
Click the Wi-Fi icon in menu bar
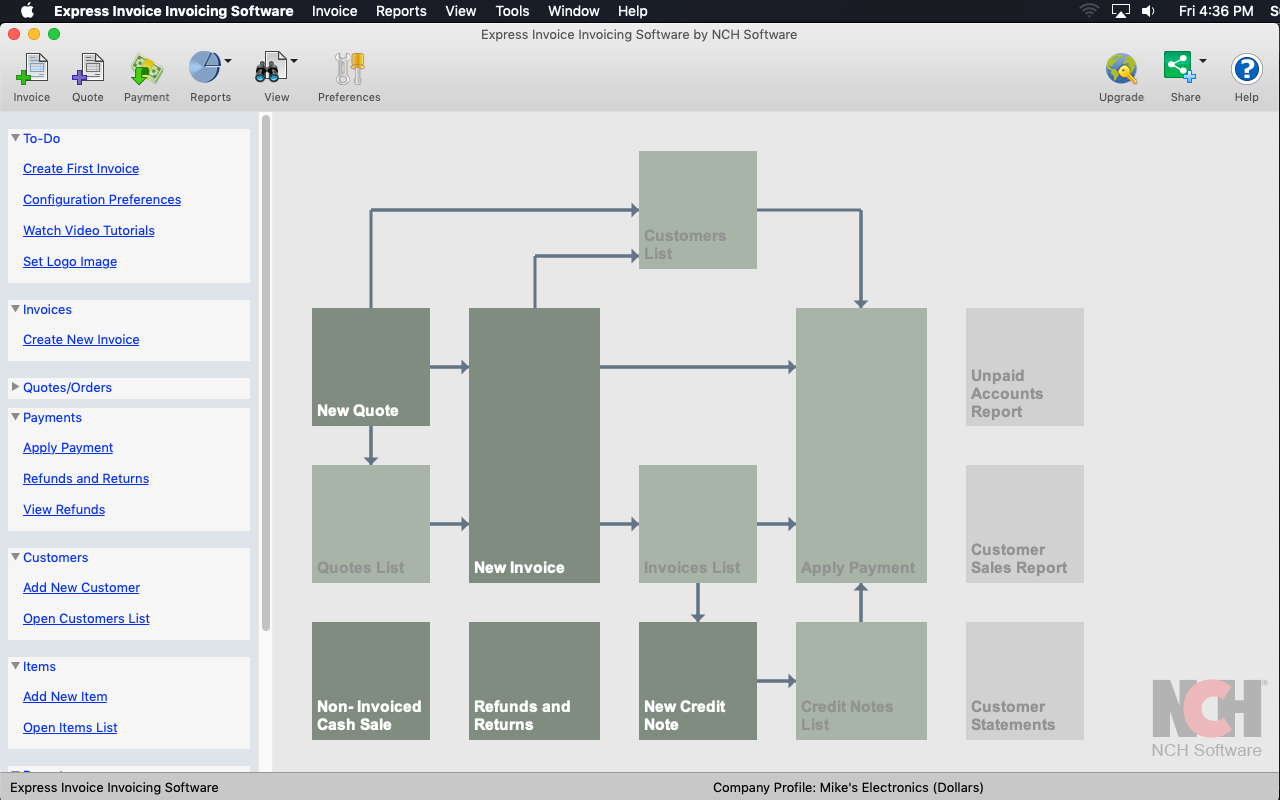(1089, 11)
